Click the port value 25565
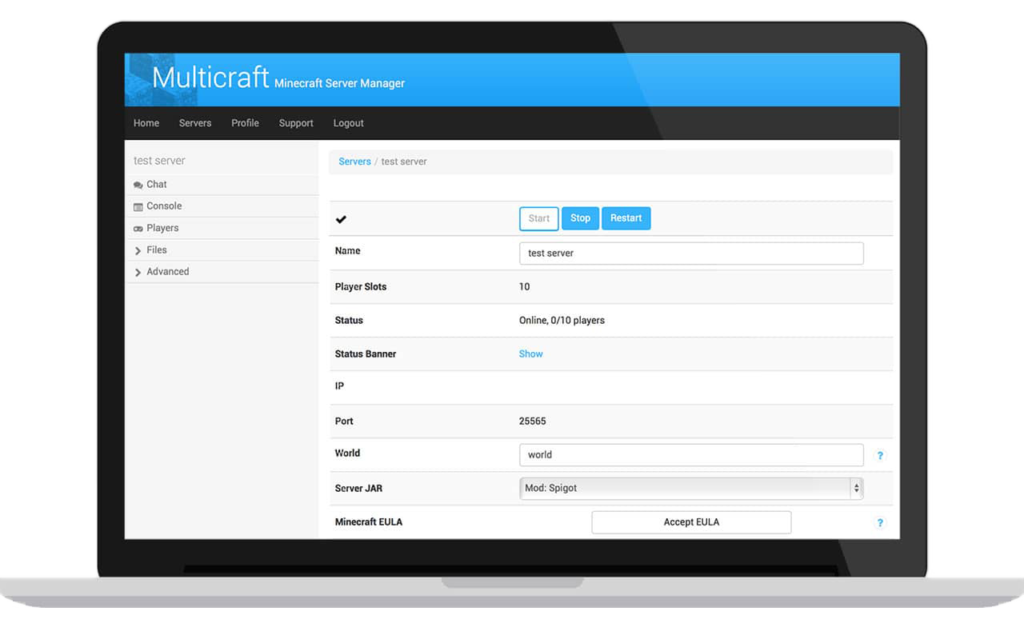 click(532, 421)
